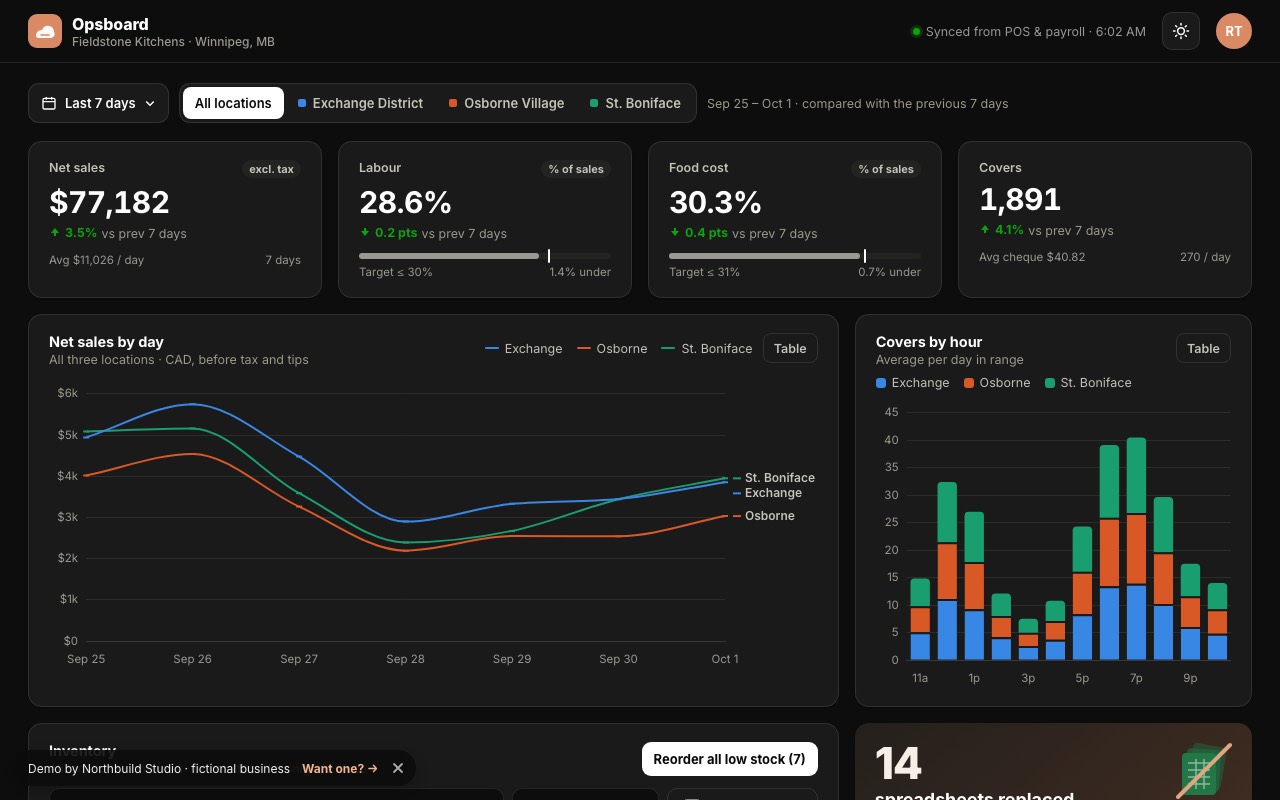Toggle Exchange in Covers by hour legend

pos(912,382)
